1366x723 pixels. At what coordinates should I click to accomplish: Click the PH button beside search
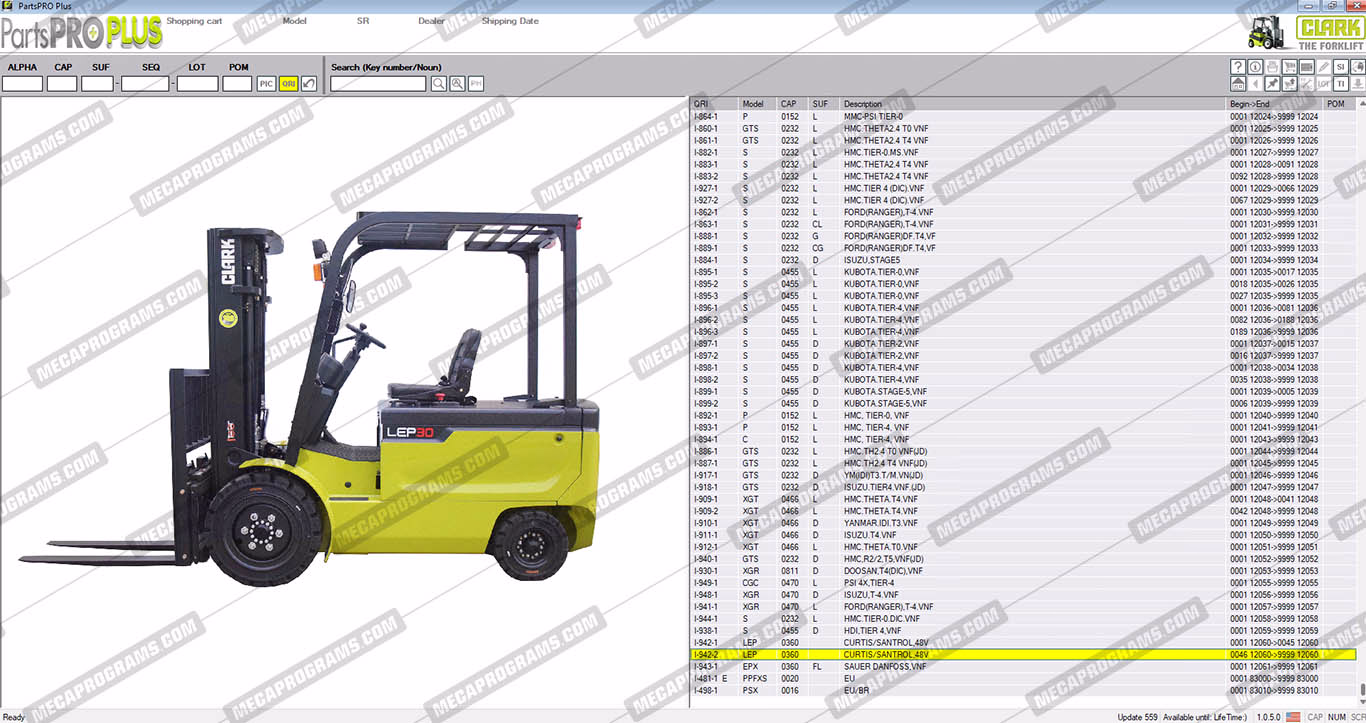pos(476,84)
